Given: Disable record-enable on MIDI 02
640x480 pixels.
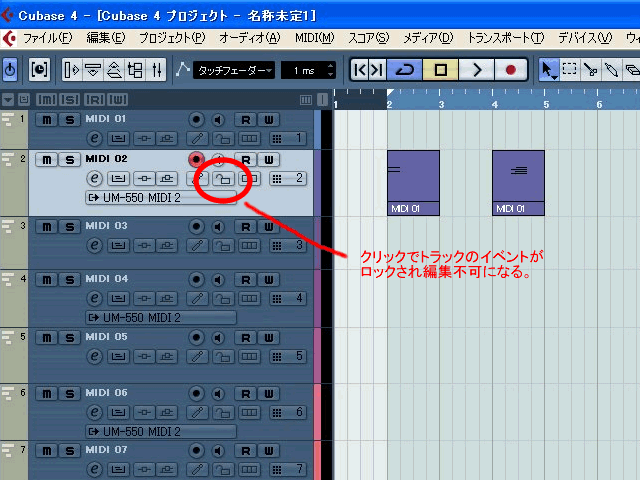Looking at the screenshot, I should pos(196,159).
